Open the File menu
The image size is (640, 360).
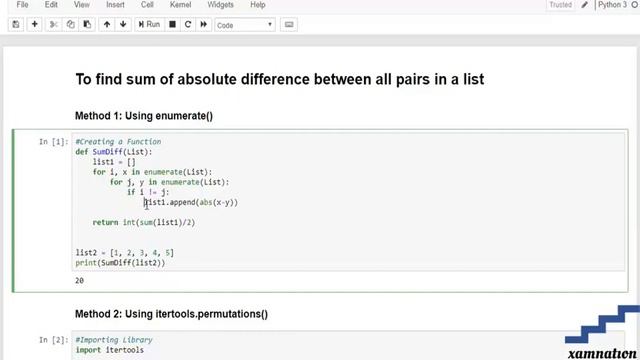point(22,5)
